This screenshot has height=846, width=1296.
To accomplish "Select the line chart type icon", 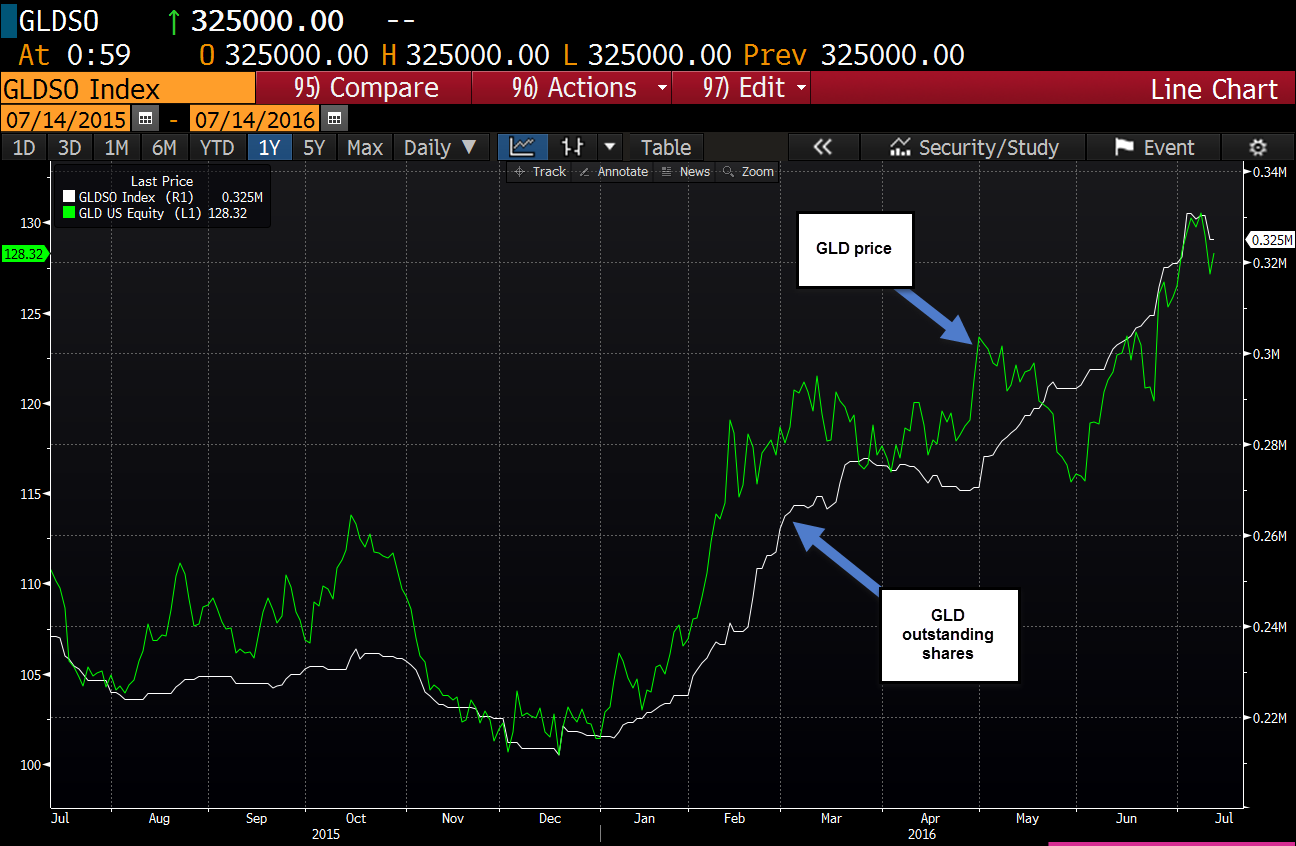I will pyautogui.click(x=522, y=147).
